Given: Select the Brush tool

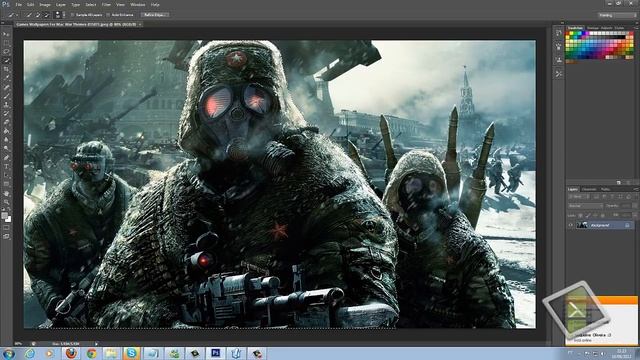Looking at the screenshot, I should point(6,96).
